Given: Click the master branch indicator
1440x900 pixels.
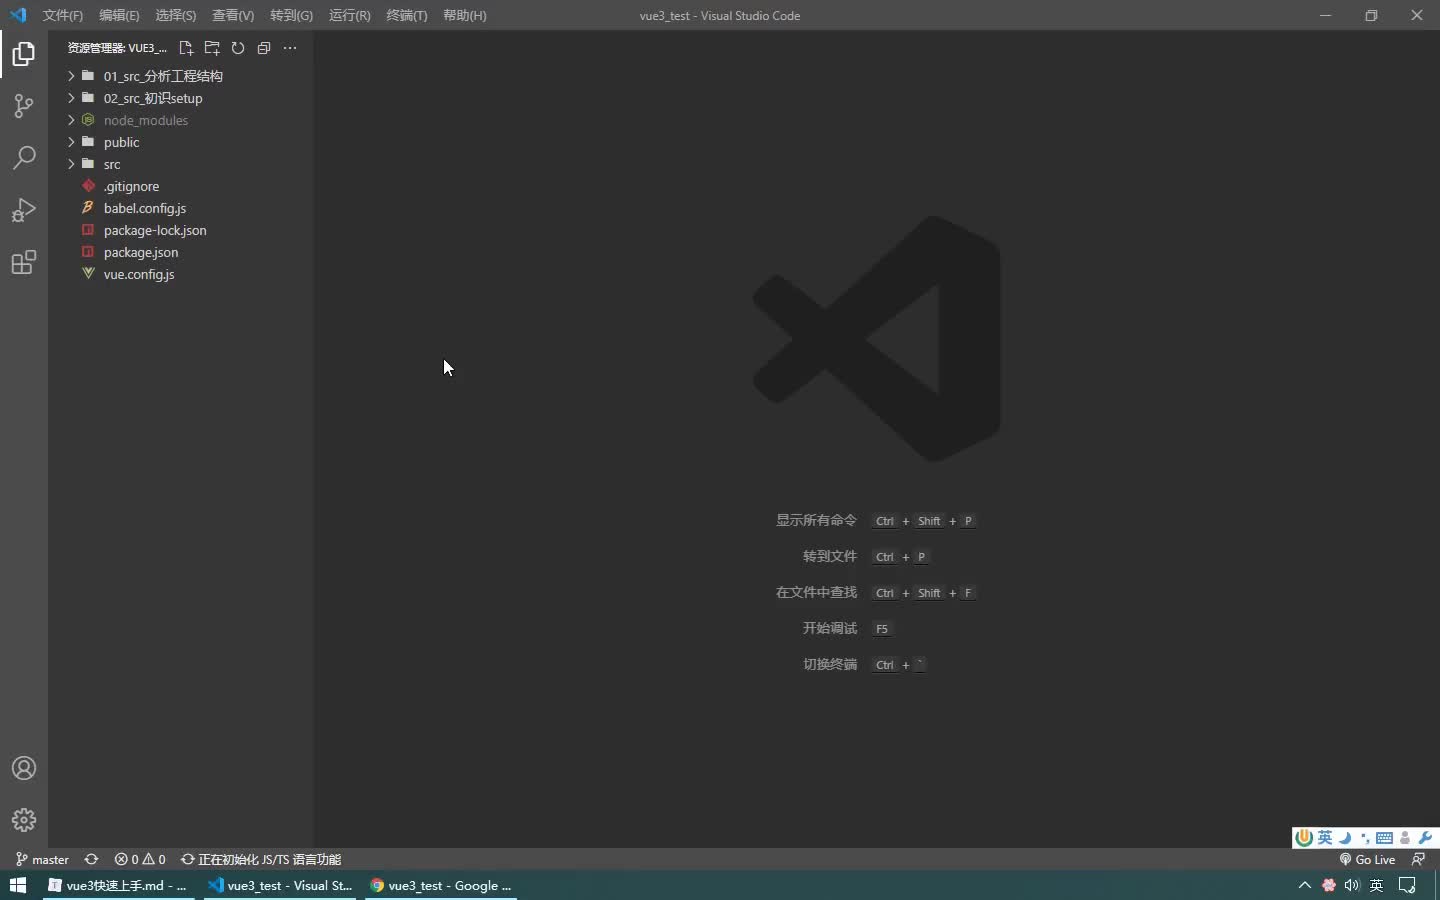Looking at the screenshot, I should click(42, 859).
